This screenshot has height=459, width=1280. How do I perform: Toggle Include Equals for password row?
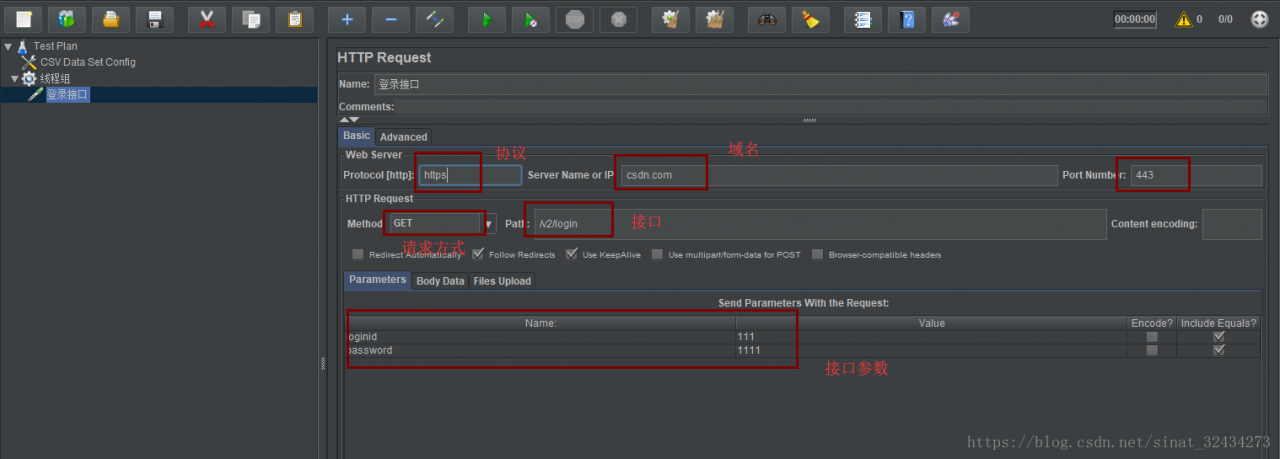pos(1218,350)
